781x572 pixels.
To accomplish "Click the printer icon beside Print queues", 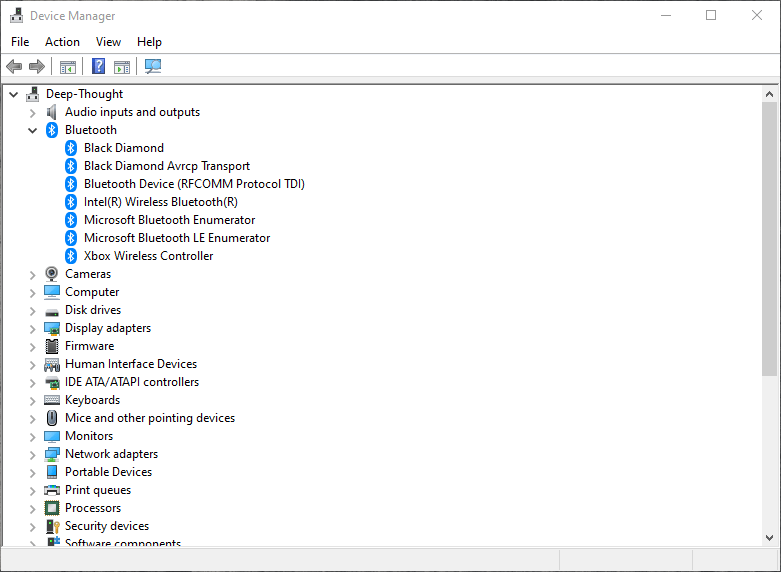I will (52, 490).
